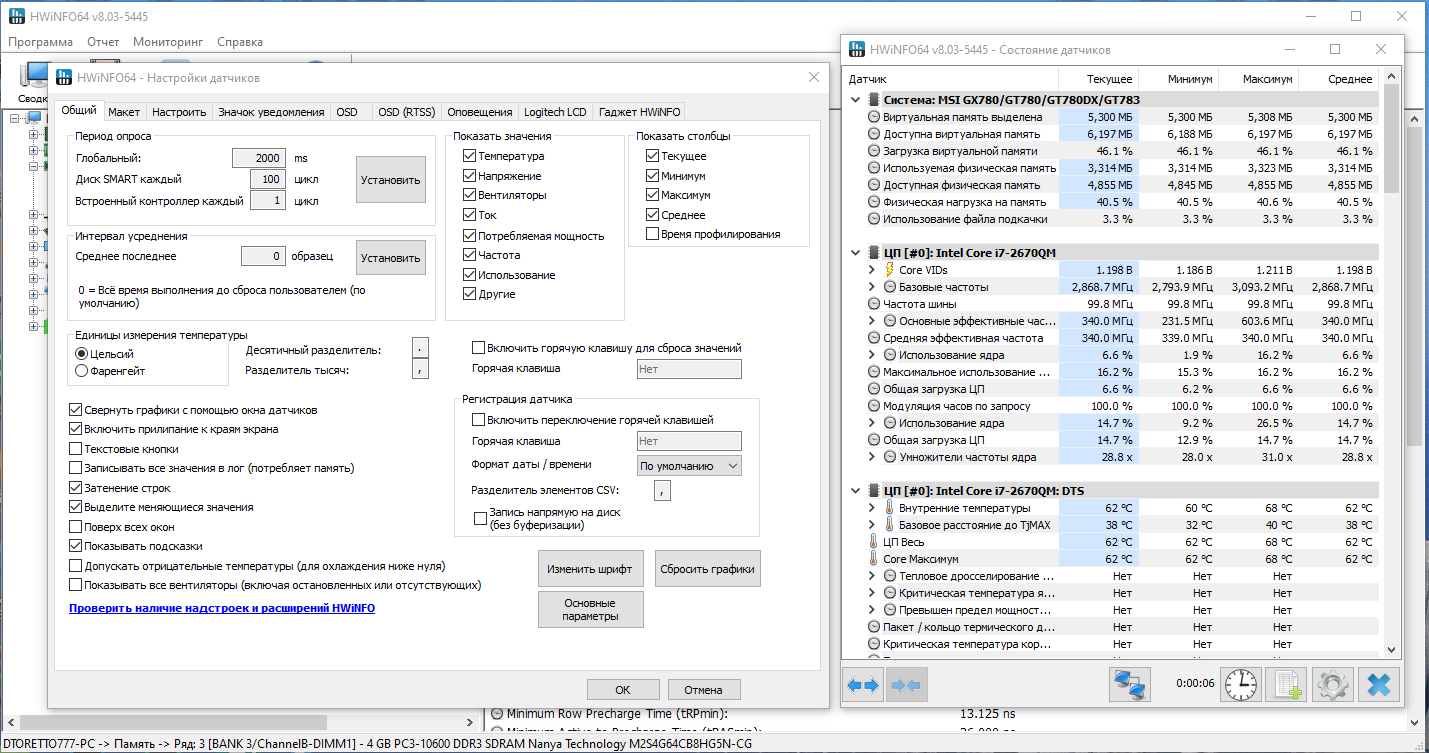Viewport: 1429px width, 753px height.
Task: Open the Мониторинг menu
Action: (x=168, y=42)
